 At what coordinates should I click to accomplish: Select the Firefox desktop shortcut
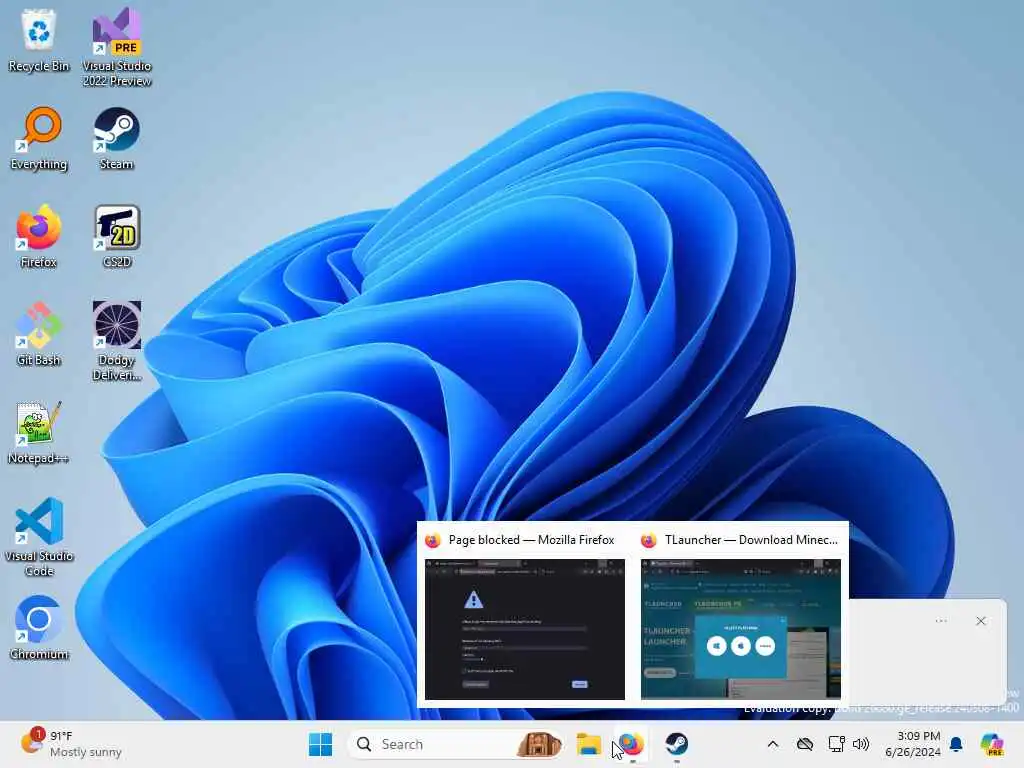coord(39,236)
